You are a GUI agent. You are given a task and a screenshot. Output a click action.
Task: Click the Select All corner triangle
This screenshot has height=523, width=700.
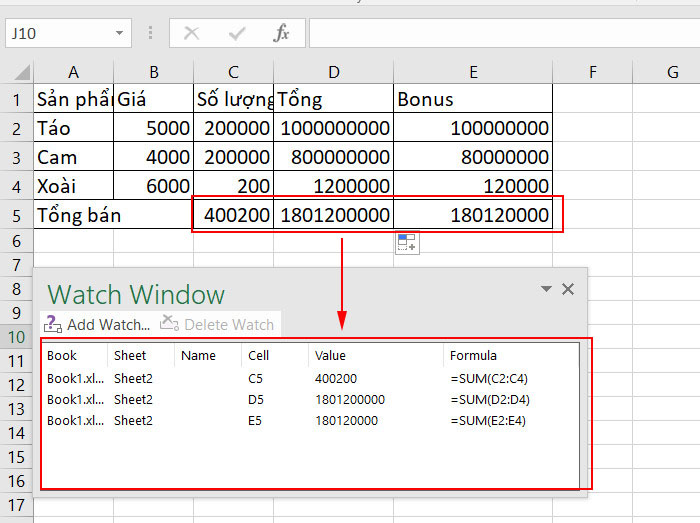(x=22, y=72)
